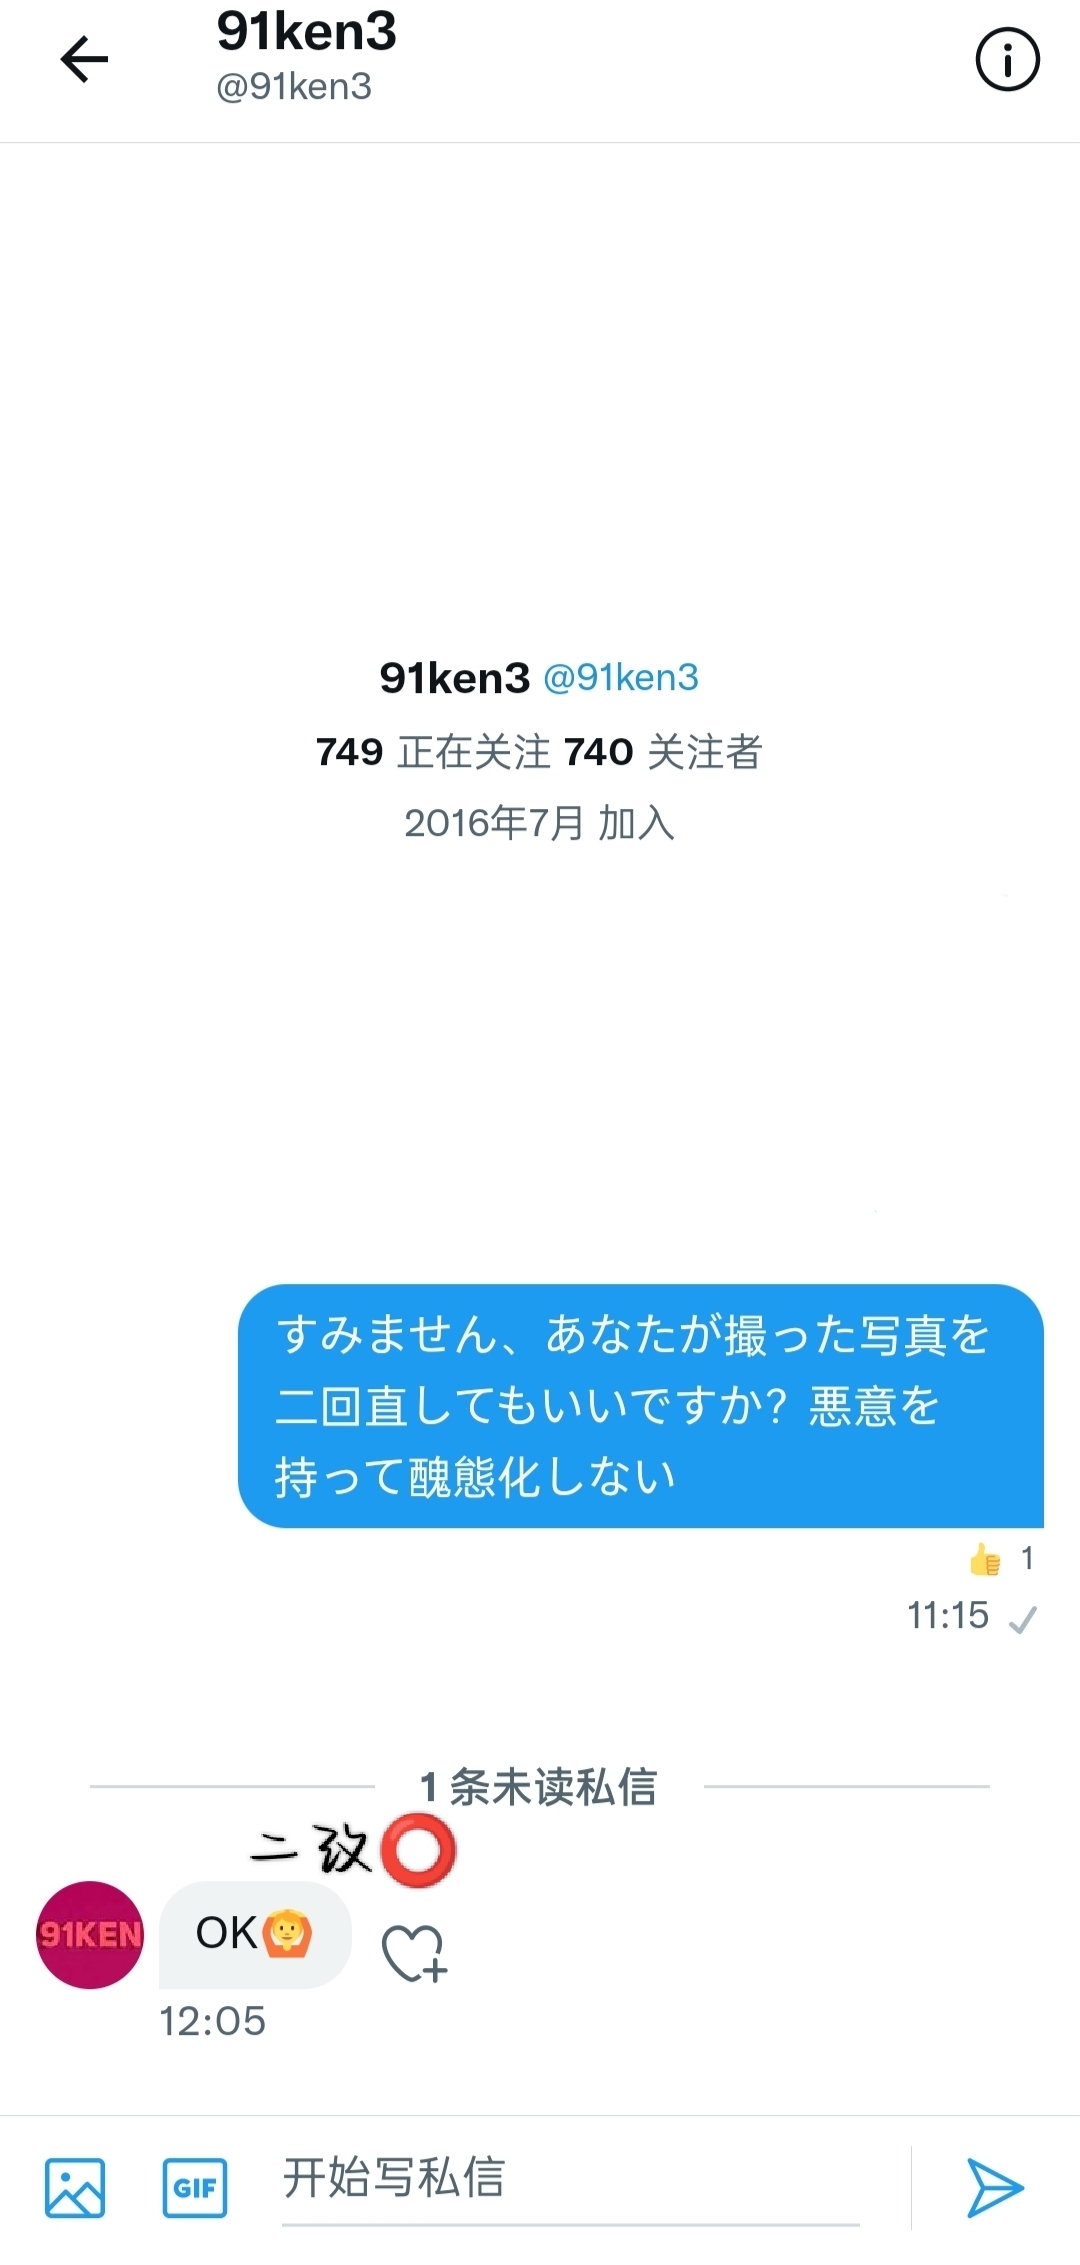
Task: Add reaction with heart plus icon
Action: [x=414, y=1953]
